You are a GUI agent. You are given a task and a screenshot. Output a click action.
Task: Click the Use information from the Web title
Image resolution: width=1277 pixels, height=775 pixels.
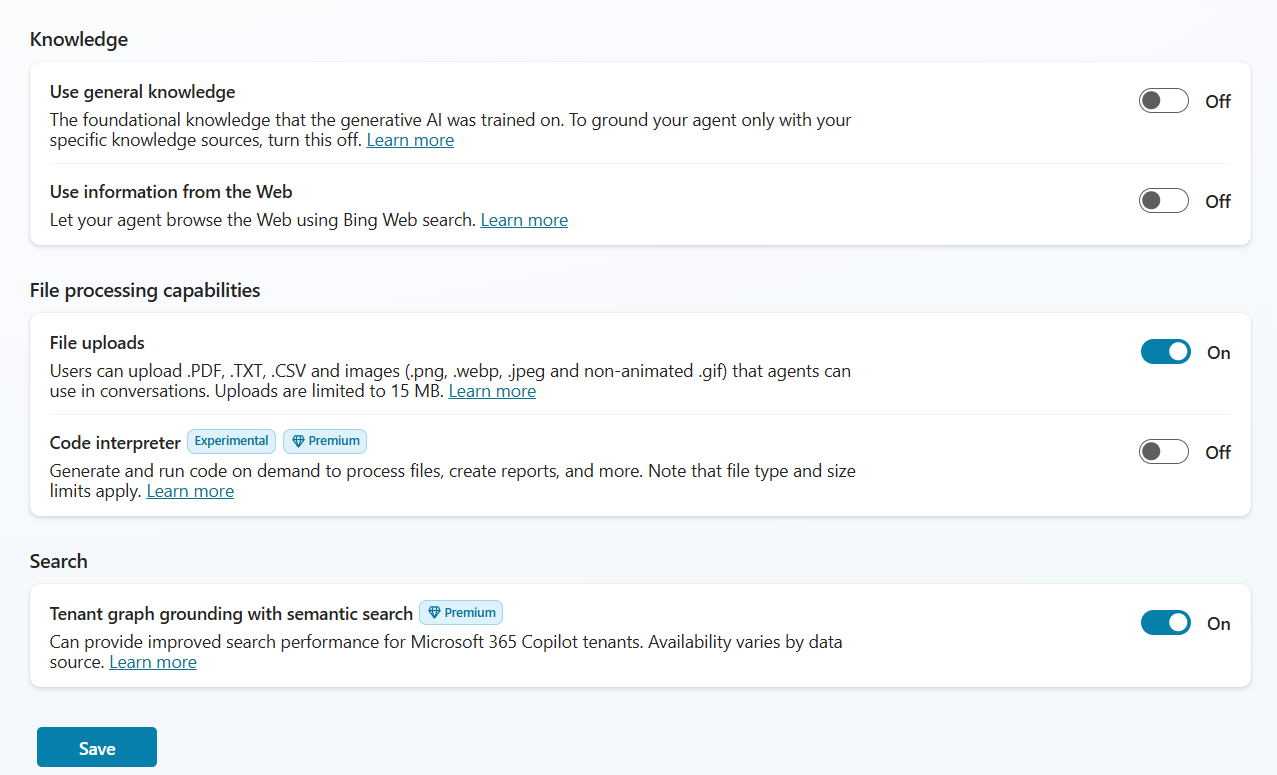(171, 192)
